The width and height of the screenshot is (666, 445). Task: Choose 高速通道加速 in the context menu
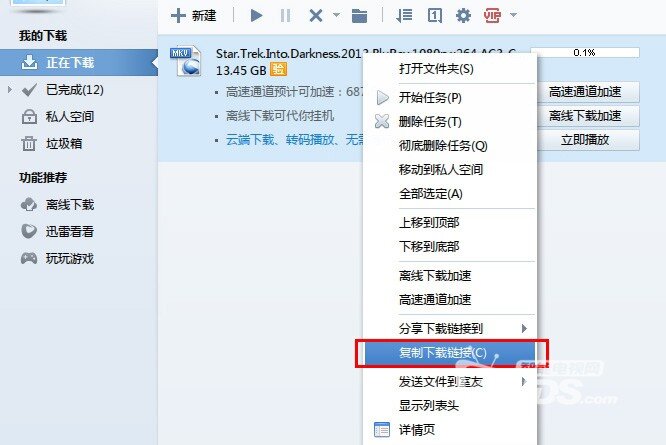pos(450,300)
